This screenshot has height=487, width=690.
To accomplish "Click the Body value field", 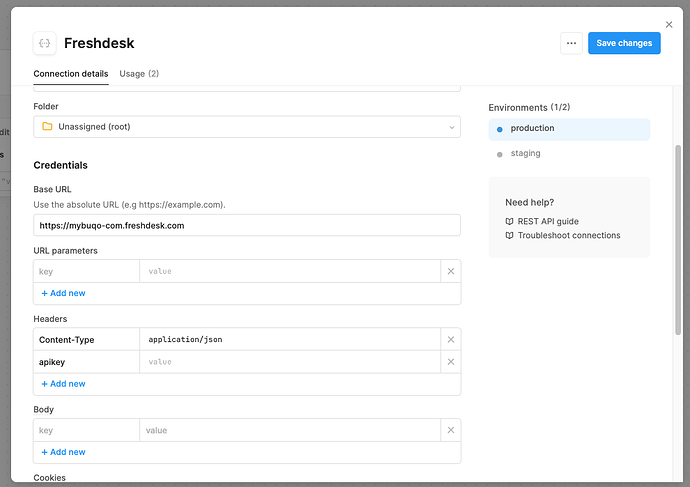I will click(x=290, y=430).
